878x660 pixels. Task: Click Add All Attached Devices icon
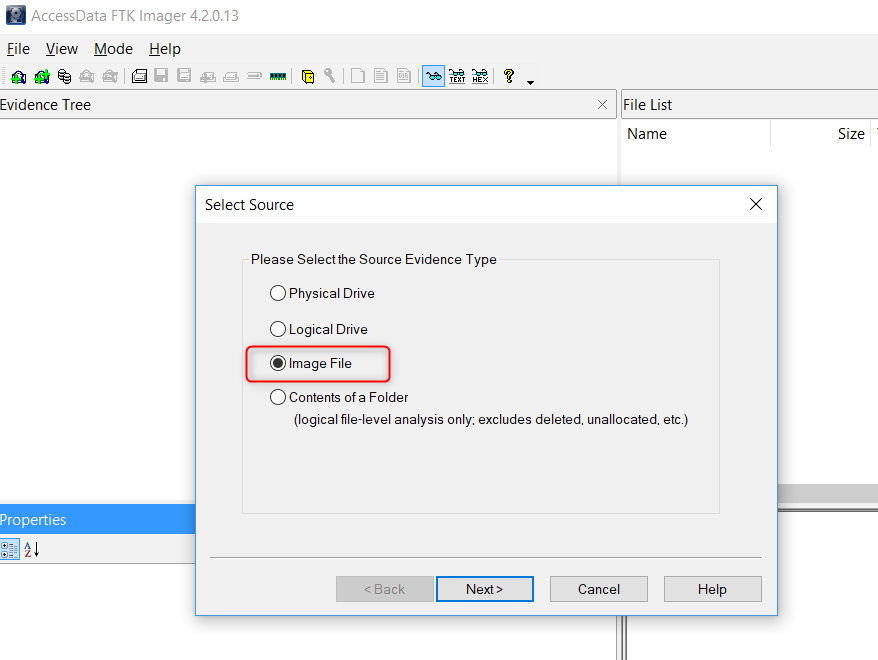pos(41,76)
